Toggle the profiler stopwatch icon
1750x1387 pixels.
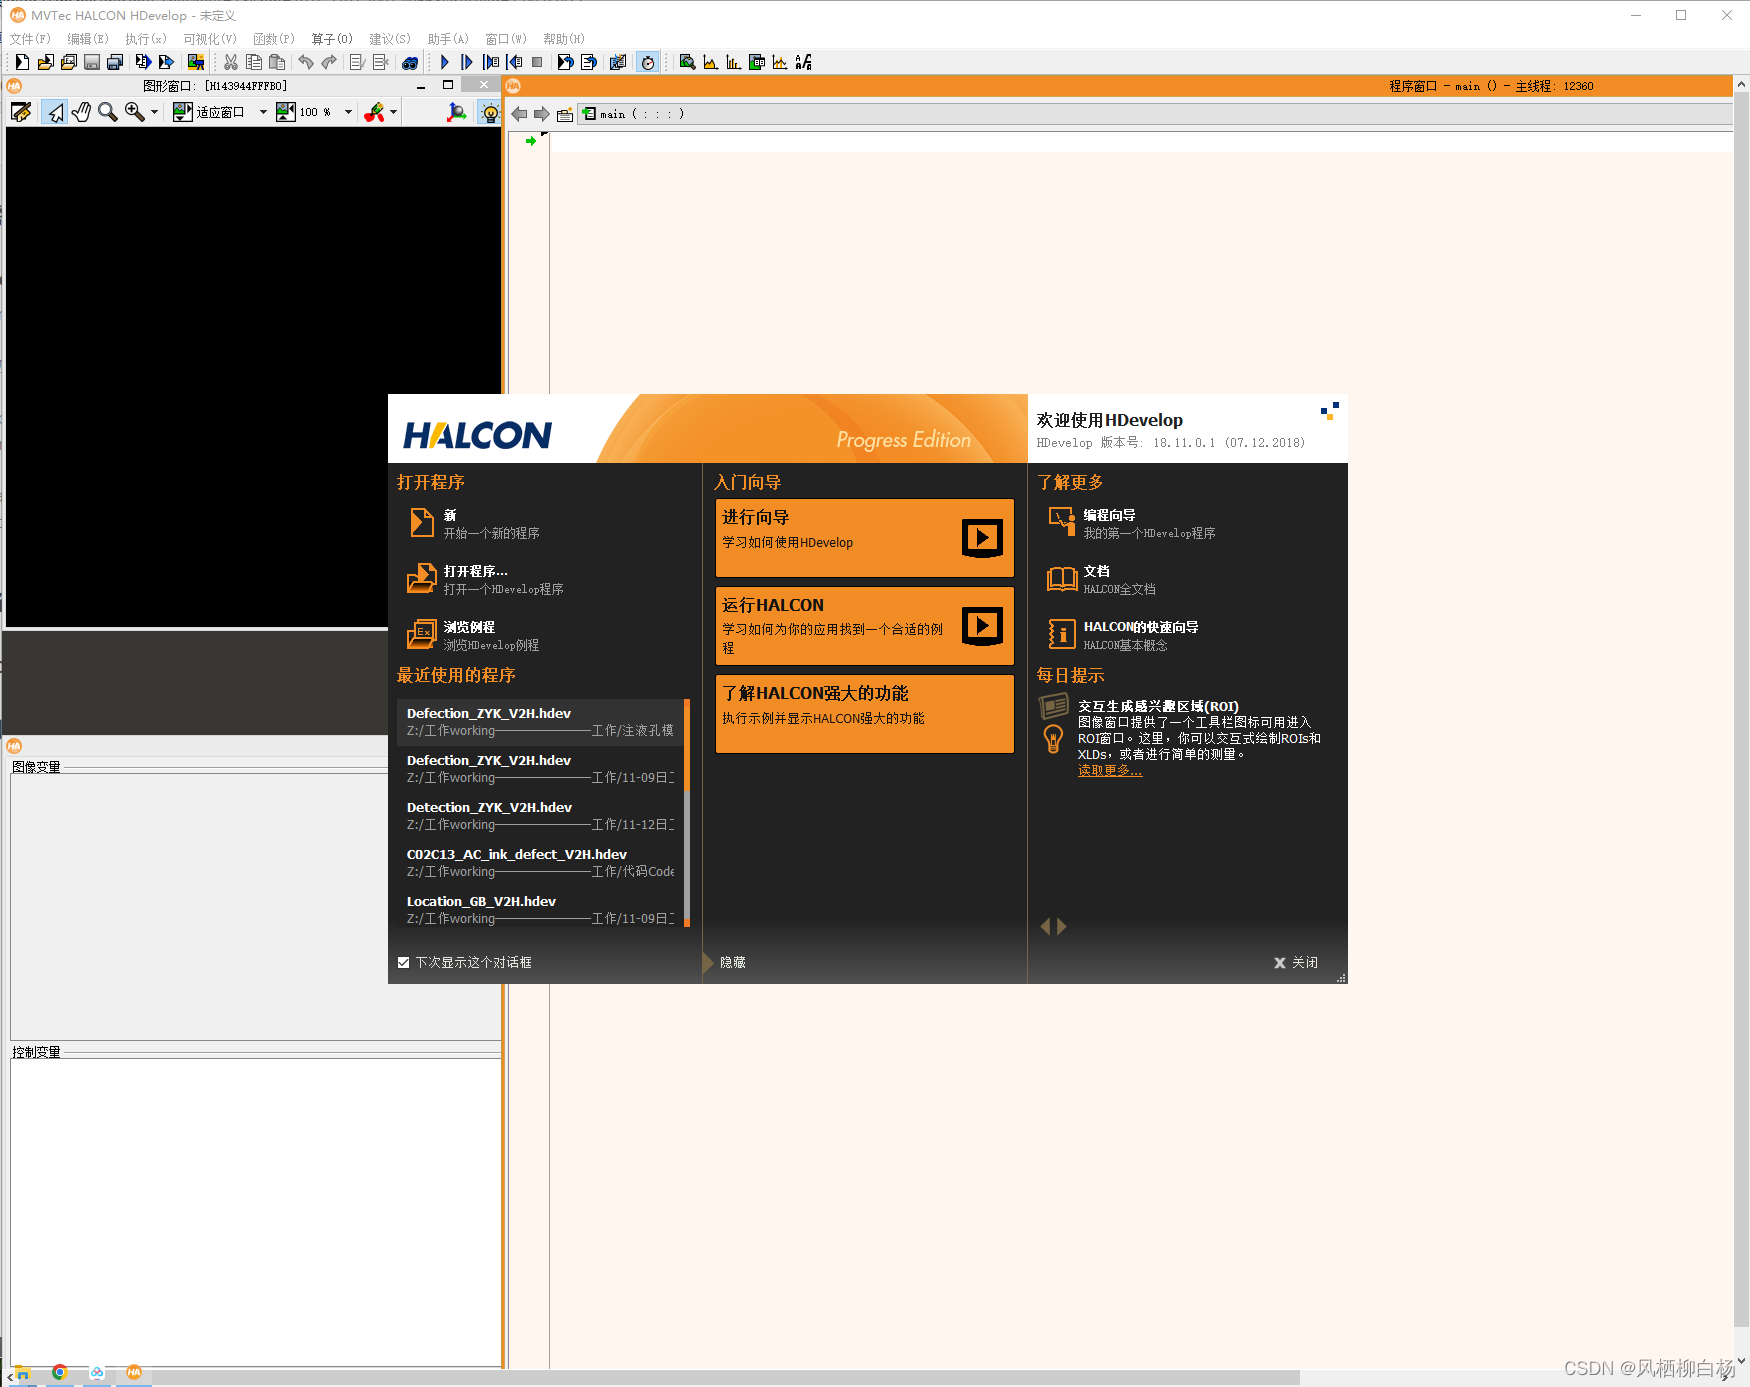click(x=648, y=62)
